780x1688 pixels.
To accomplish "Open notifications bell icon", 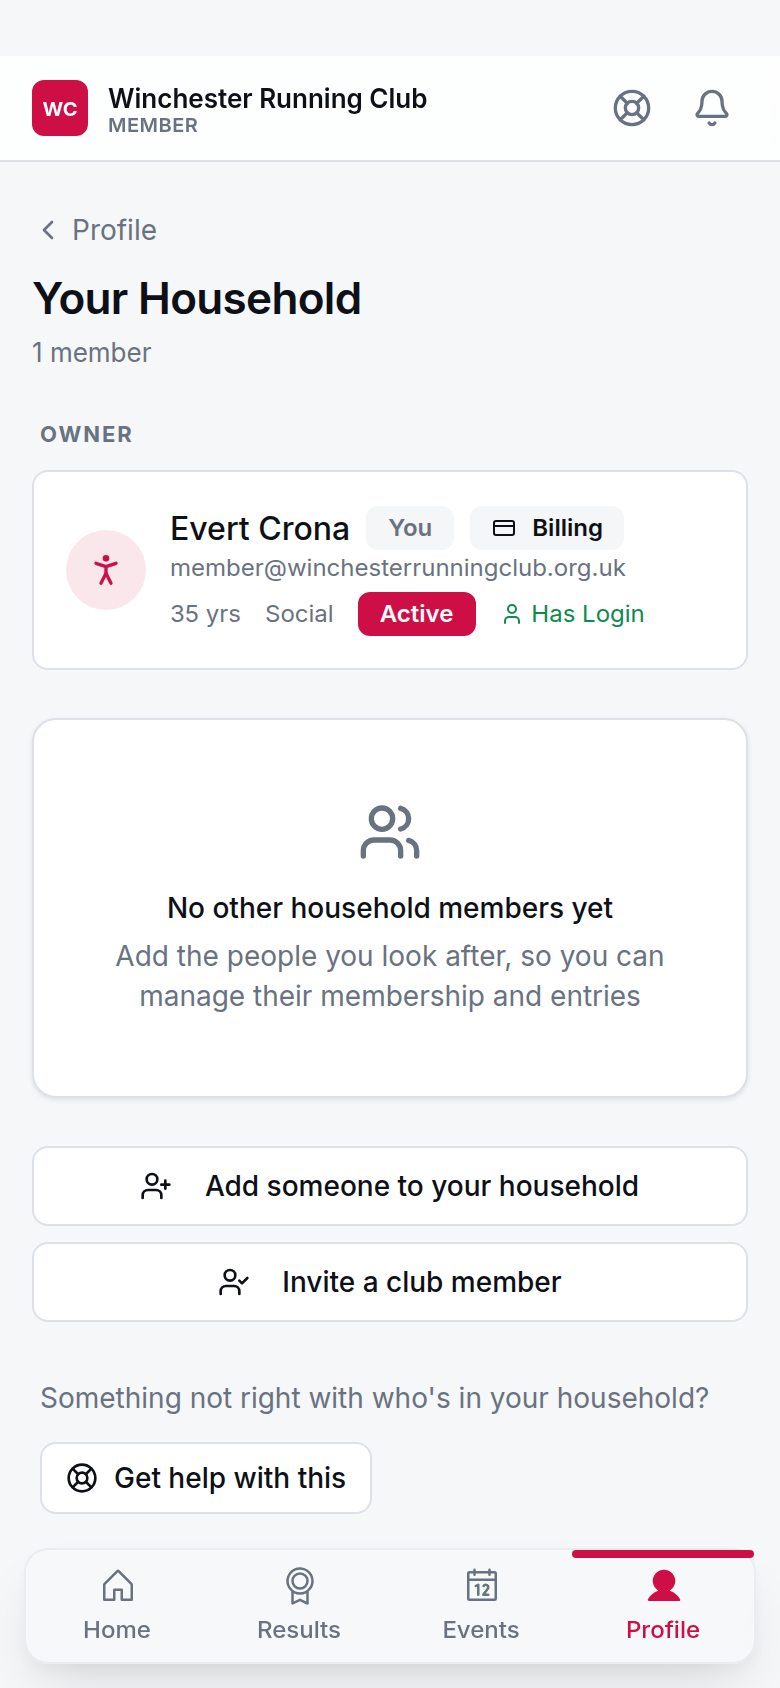I will tap(712, 108).
